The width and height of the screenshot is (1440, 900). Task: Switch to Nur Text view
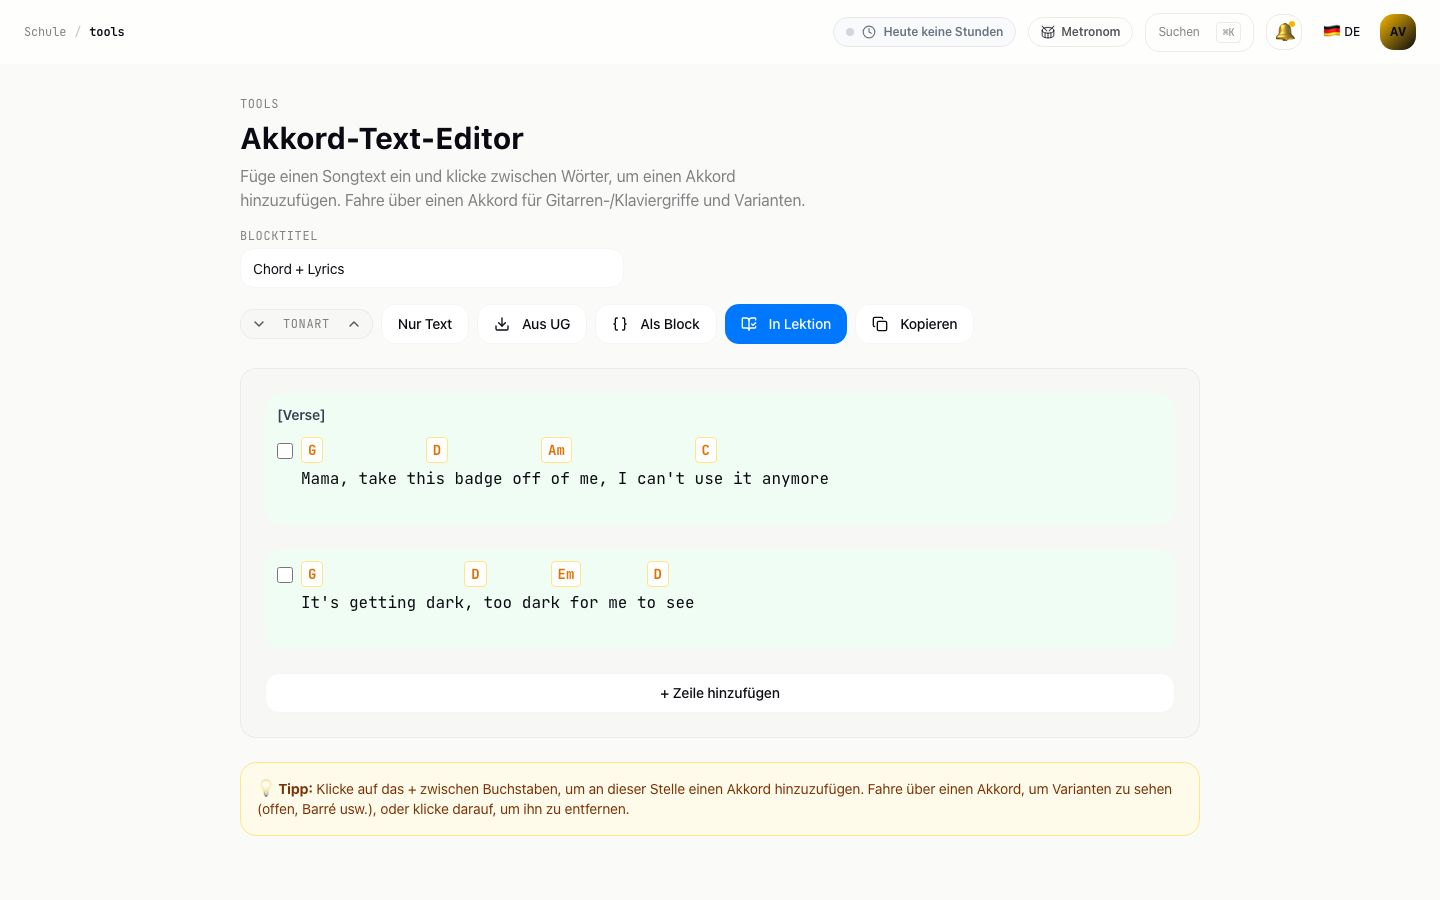425,324
